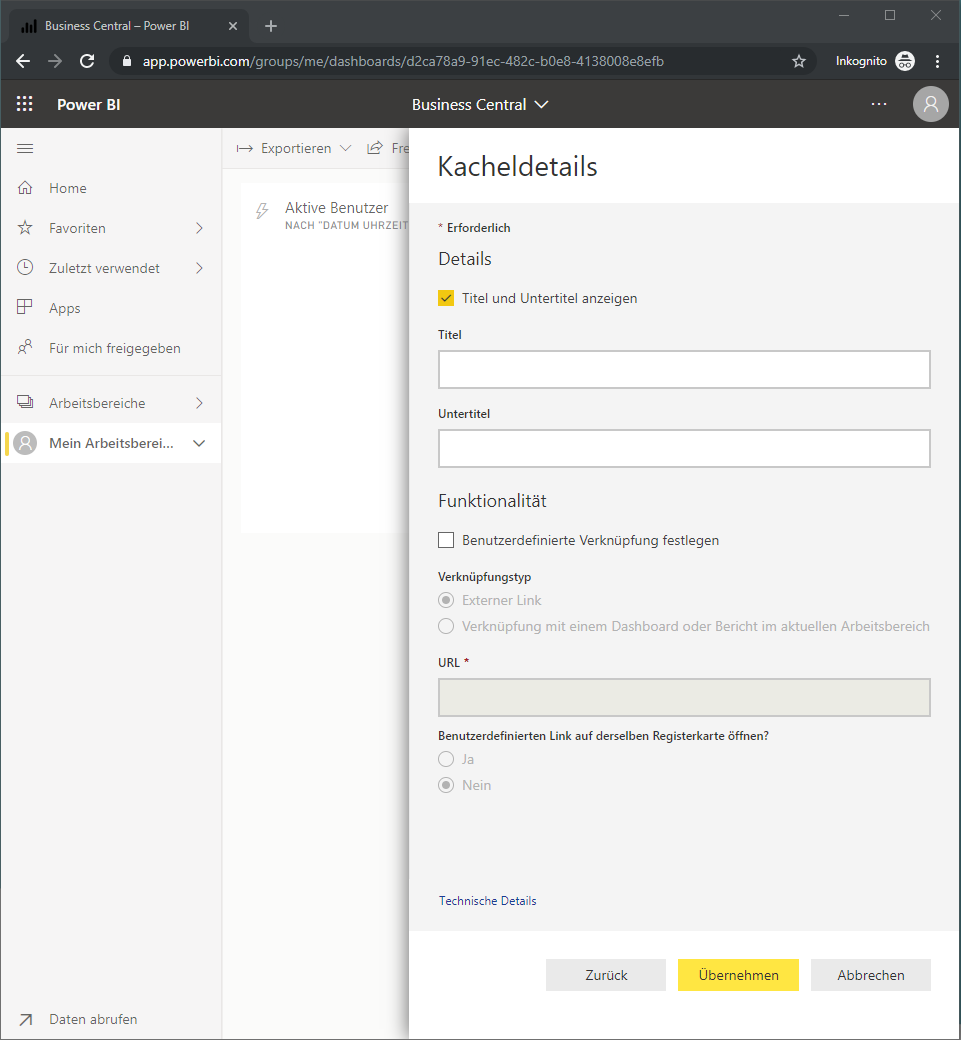Viewport: 961px width, 1040px height.
Task: Open the Technische Details link
Action: [x=487, y=901]
